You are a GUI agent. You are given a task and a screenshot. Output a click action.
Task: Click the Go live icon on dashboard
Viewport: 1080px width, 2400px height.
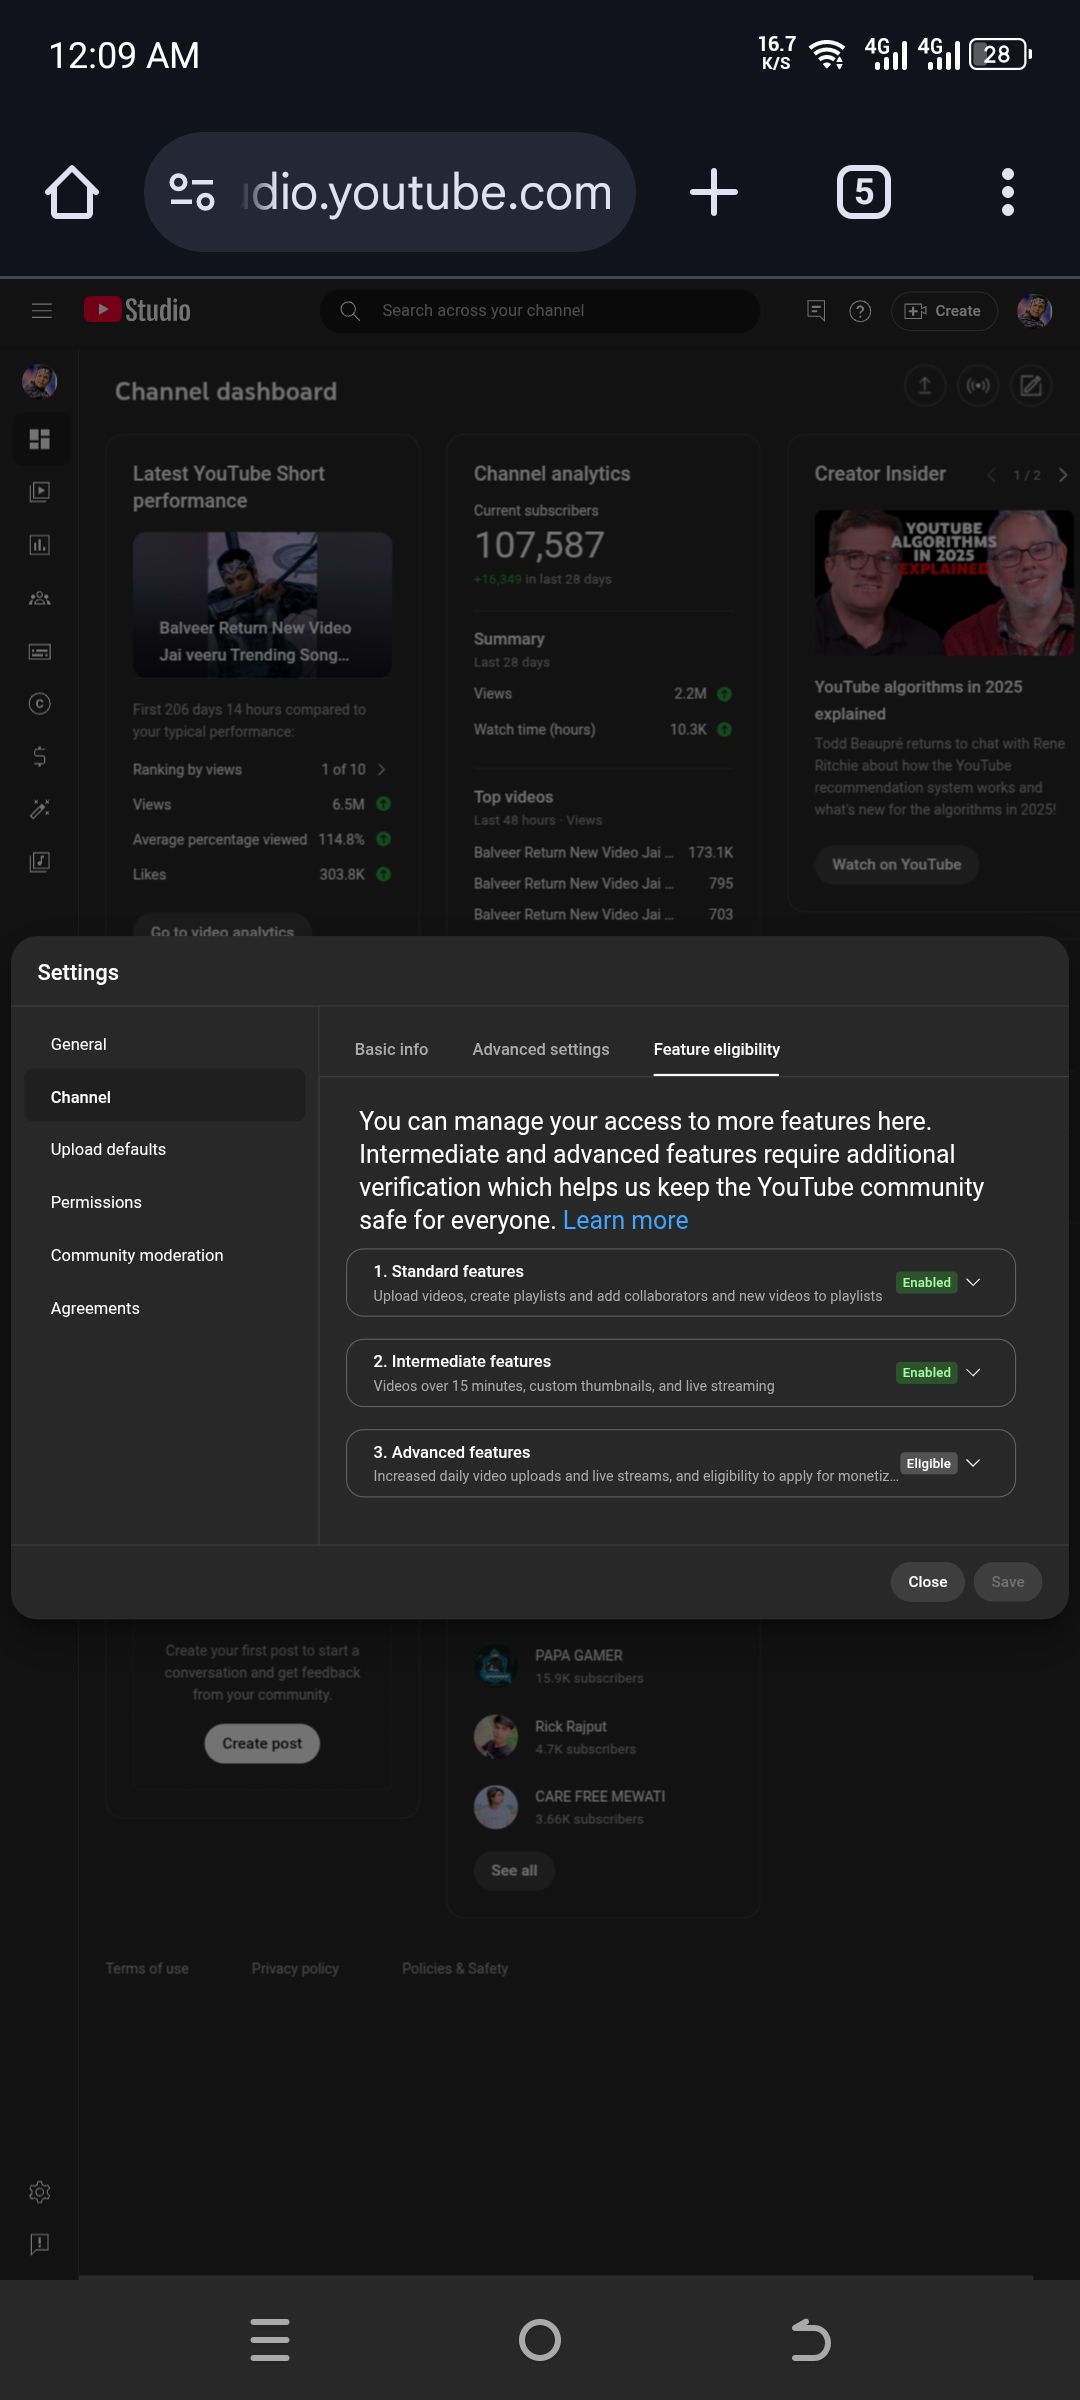point(978,386)
